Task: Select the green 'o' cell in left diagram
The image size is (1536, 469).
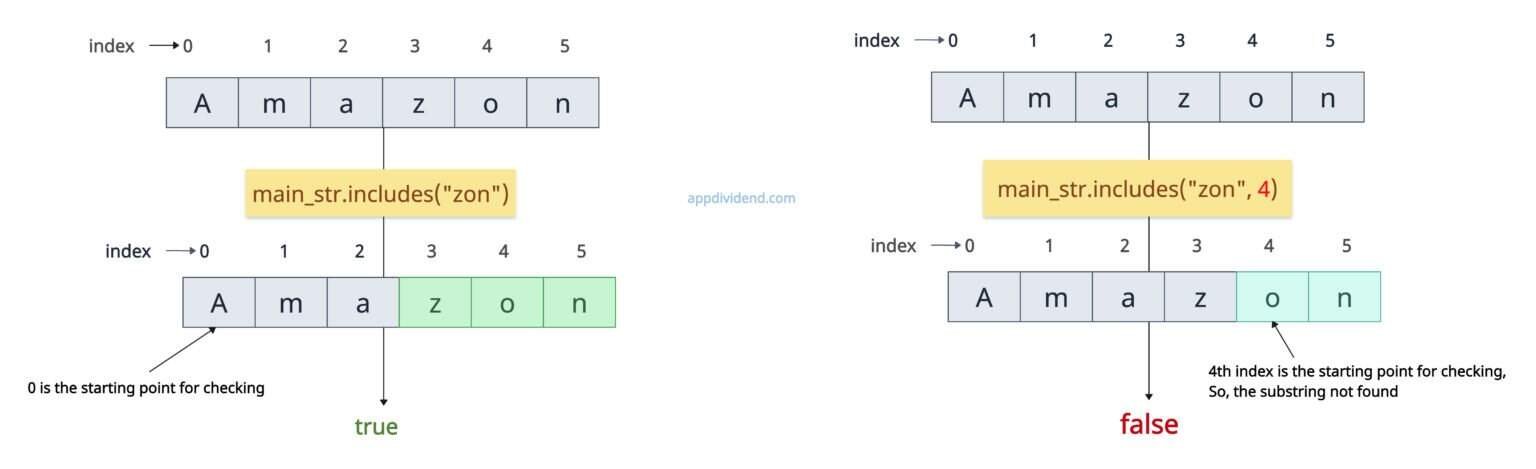Action: tap(507, 303)
